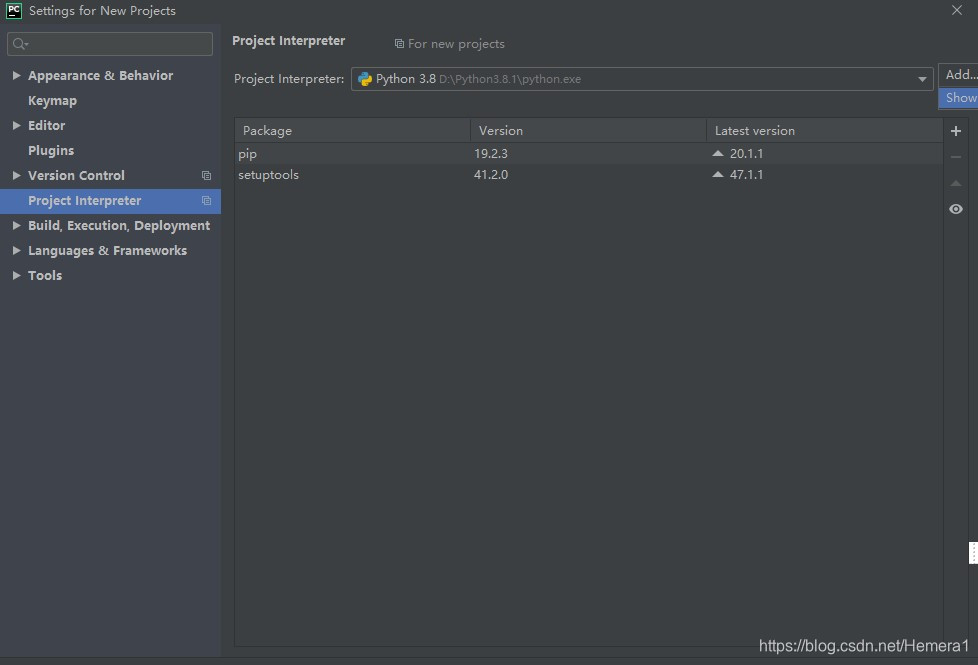
Task: Expand Build, Execution, Deployment section
Action: click(x=17, y=225)
